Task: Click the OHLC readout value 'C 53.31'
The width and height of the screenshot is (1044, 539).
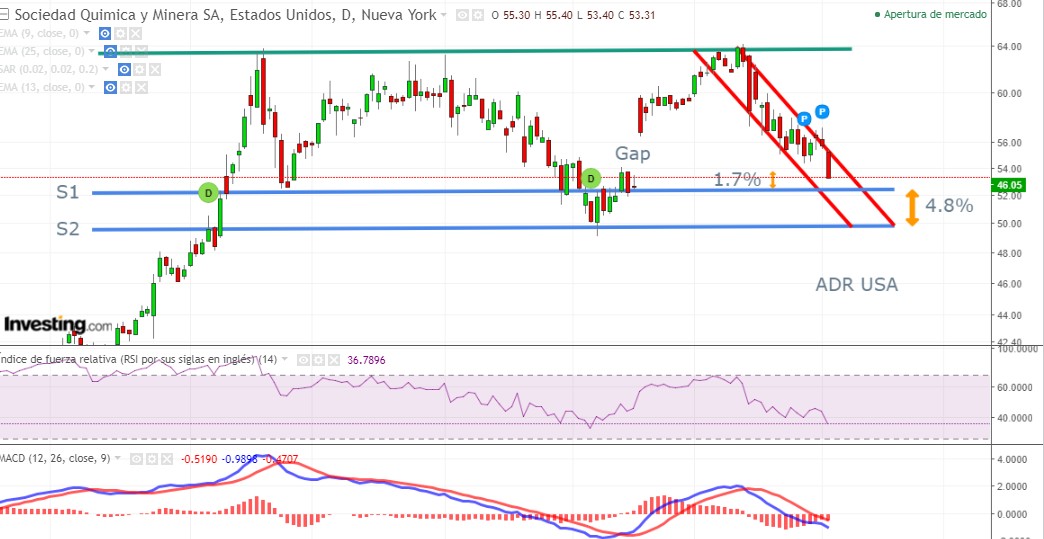Action: tap(637, 15)
